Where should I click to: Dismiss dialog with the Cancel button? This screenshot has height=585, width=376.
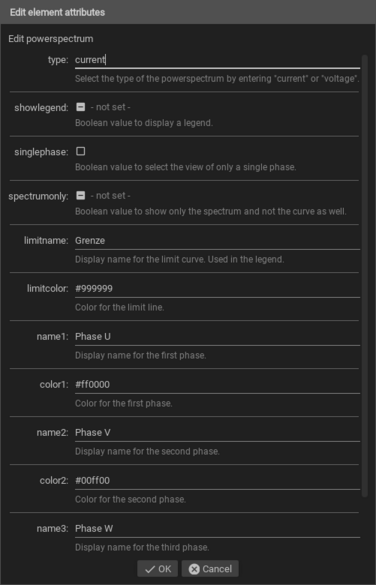pyautogui.click(x=210, y=569)
